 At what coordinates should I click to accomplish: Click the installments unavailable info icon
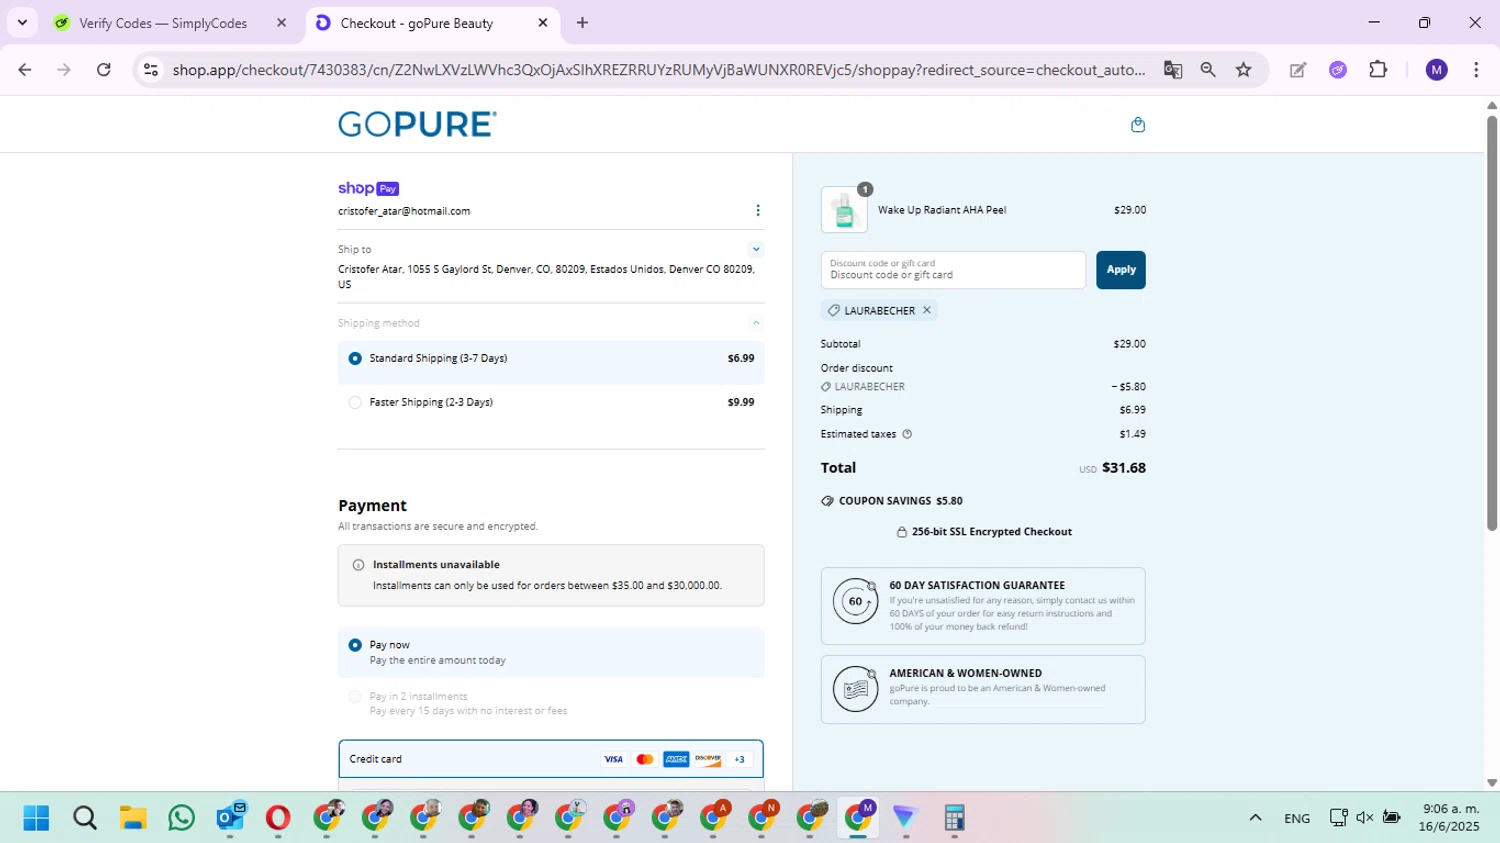click(358, 565)
